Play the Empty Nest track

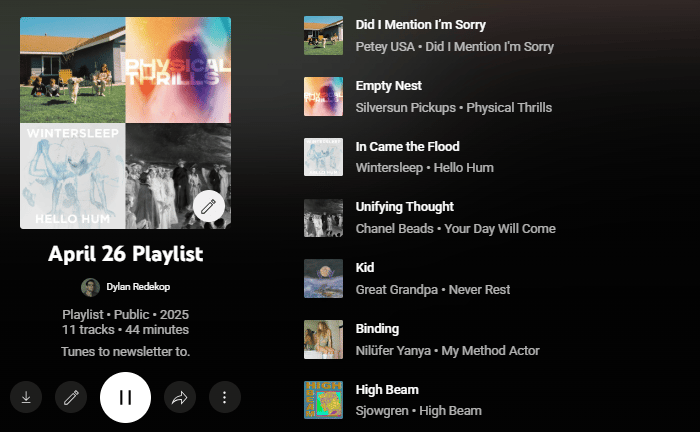point(388,86)
